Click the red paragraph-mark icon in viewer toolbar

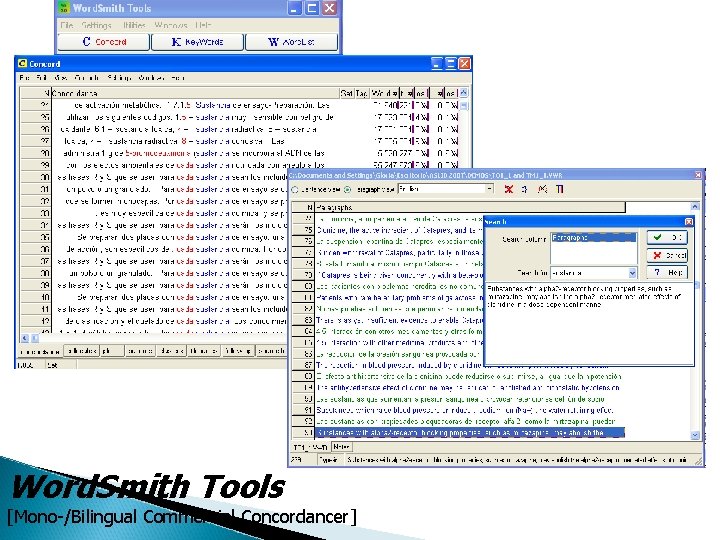click(x=560, y=189)
